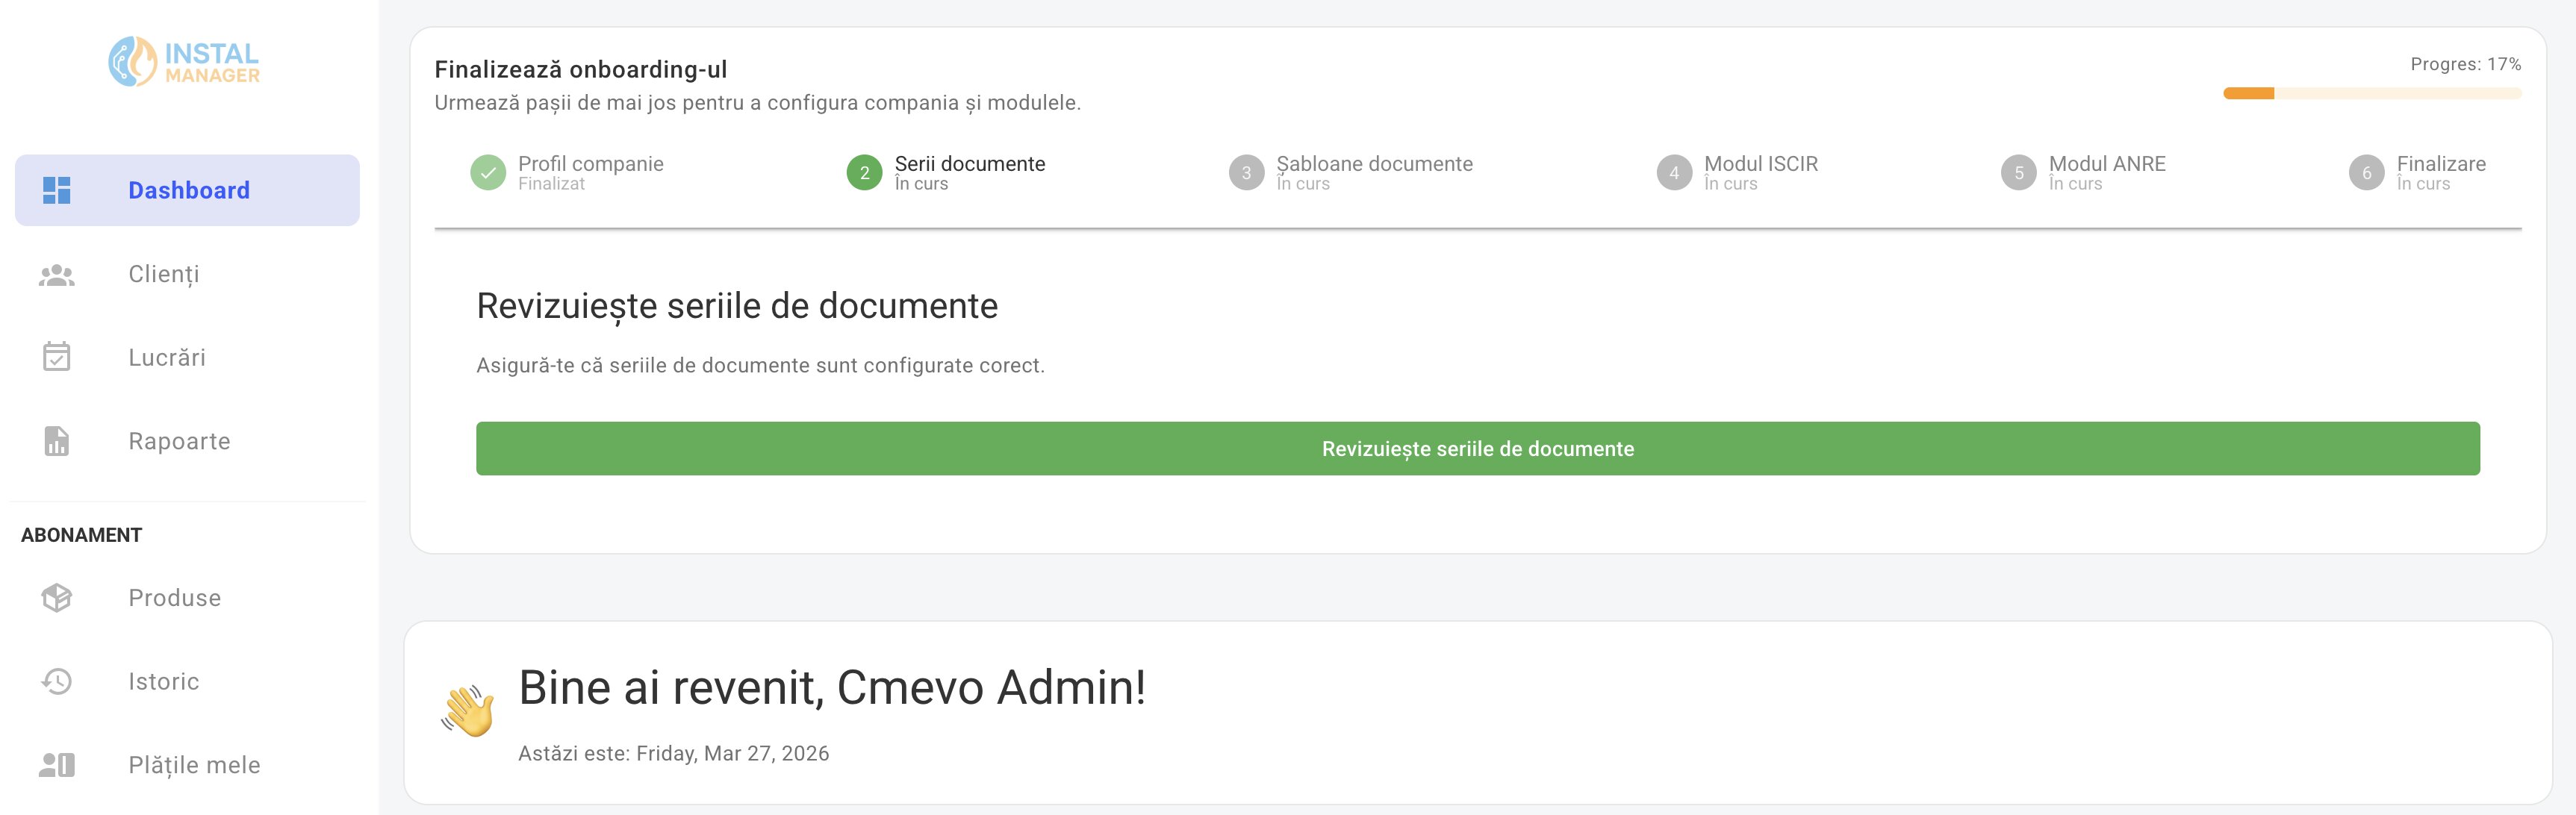
Task: Open step 2 Serii documente
Action: click(x=864, y=172)
